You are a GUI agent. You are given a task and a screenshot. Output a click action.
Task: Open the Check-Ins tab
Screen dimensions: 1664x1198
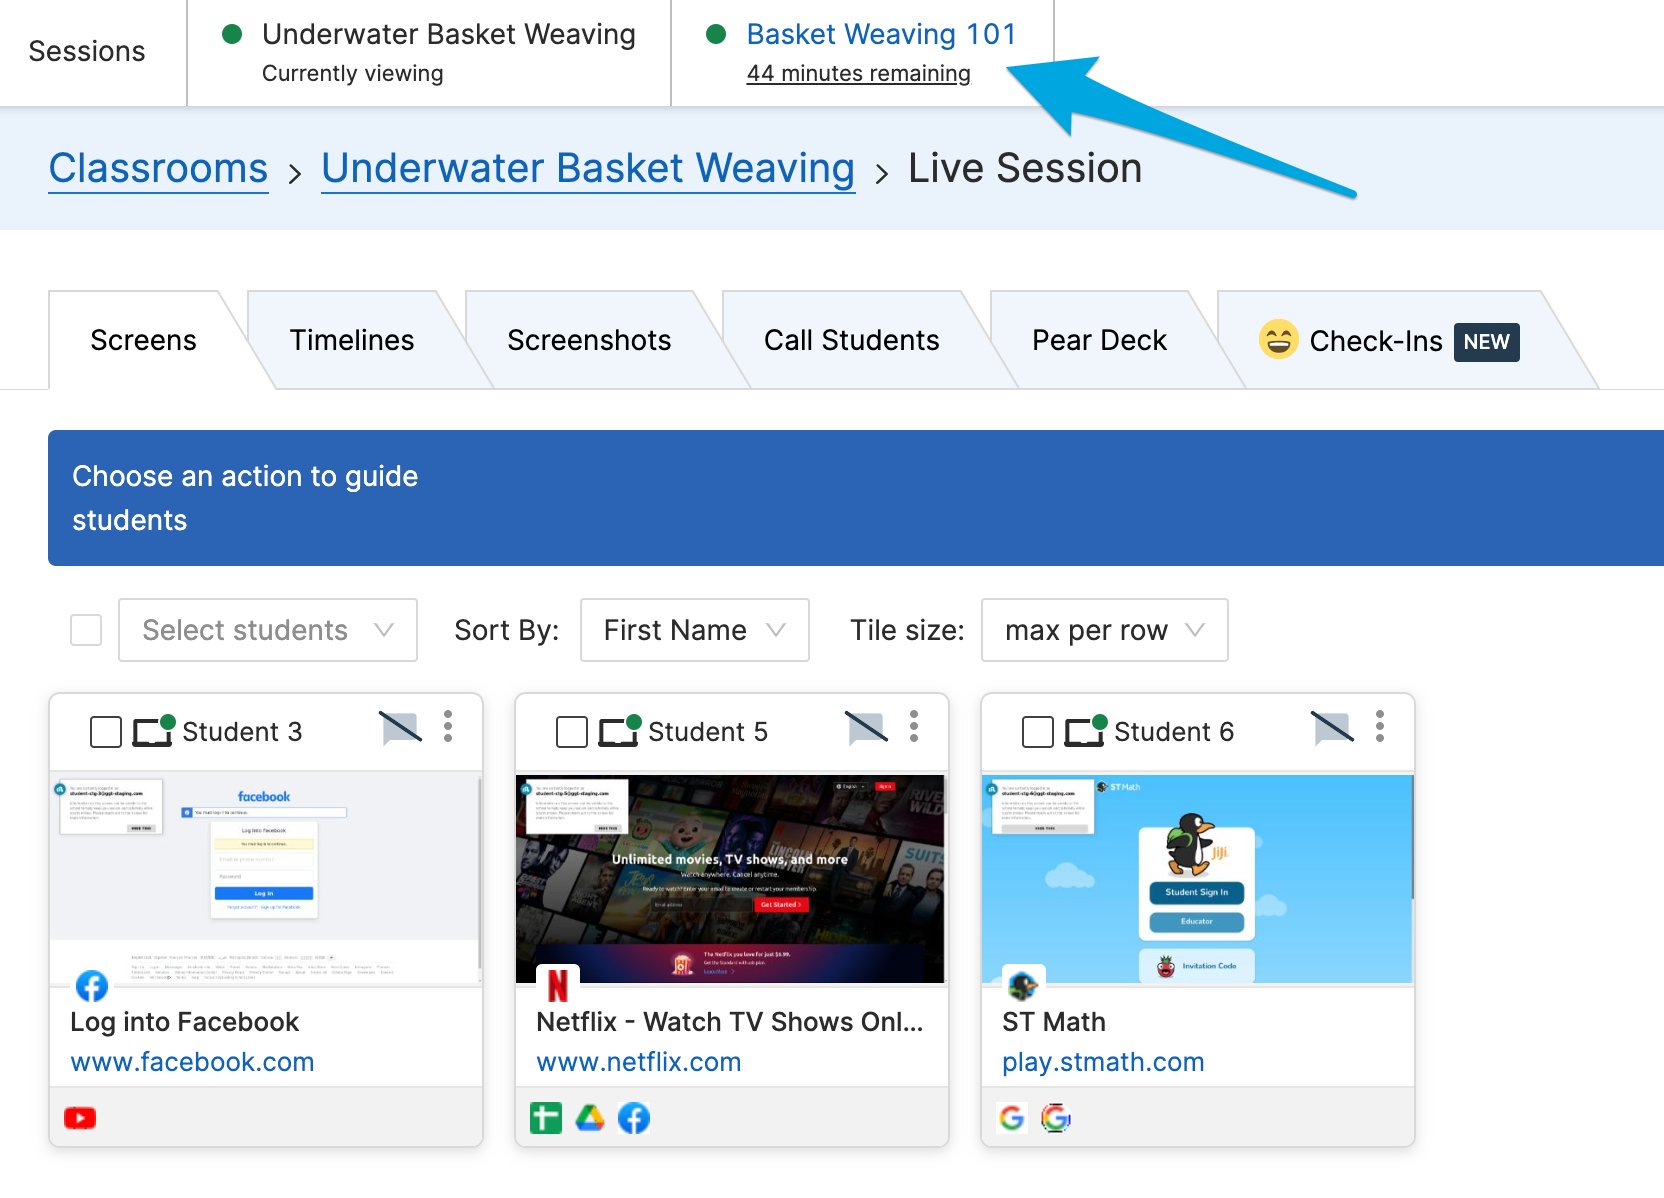pos(1390,340)
